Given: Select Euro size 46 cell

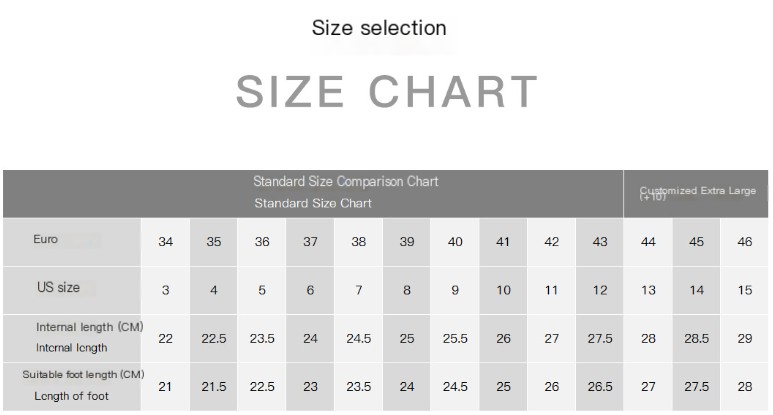Looking at the screenshot, I should tap(745, 242).
